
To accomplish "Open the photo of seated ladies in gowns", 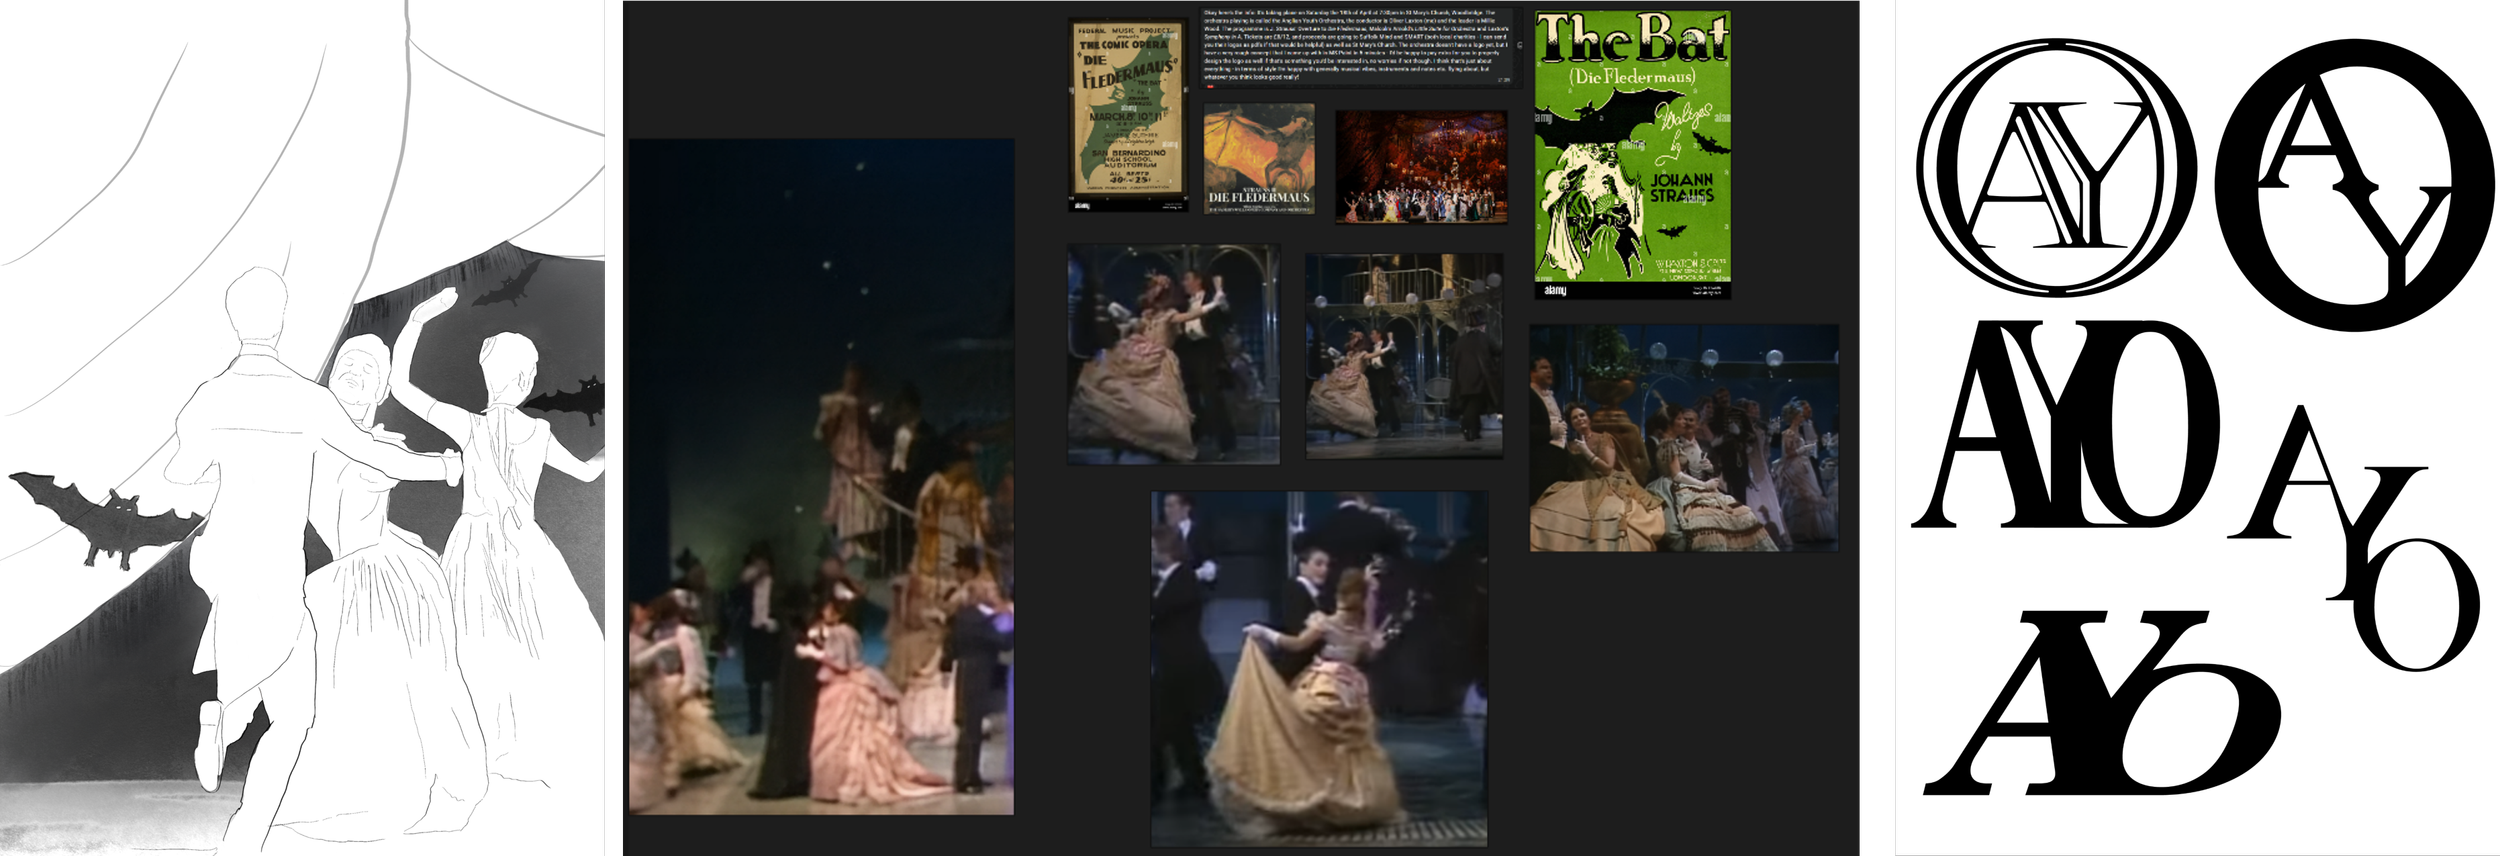I will 1684,438.
